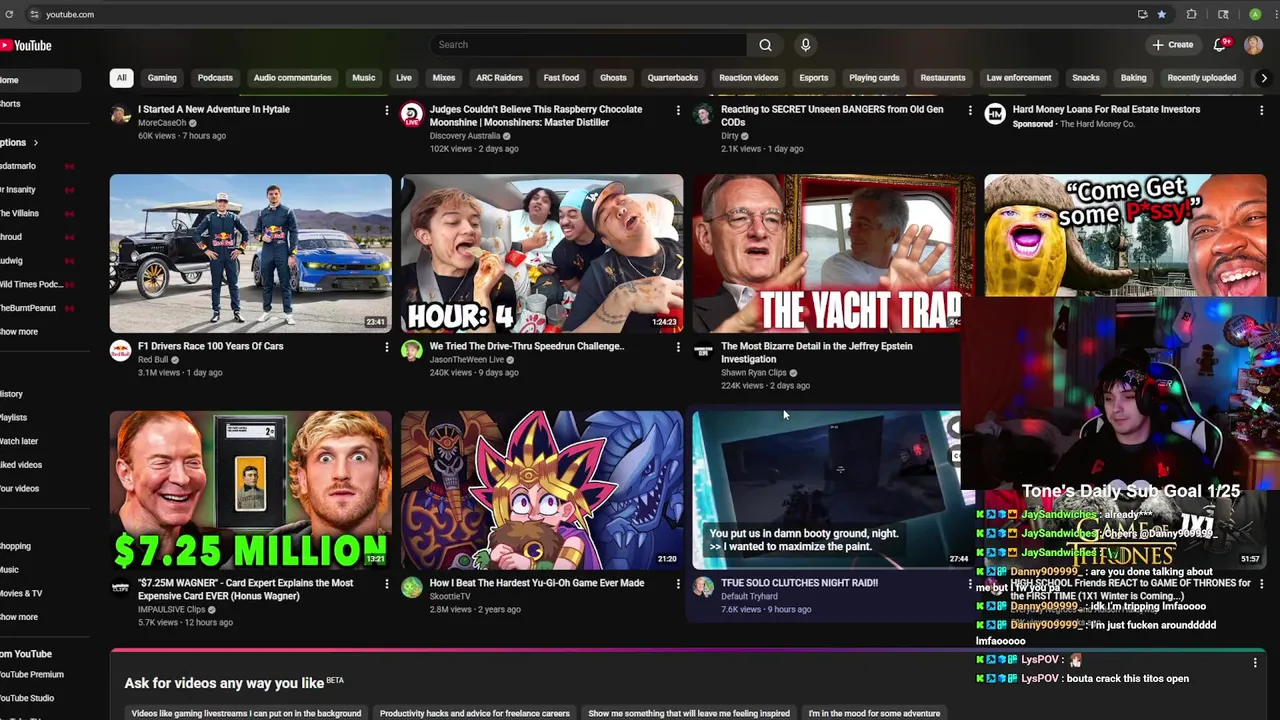Open options for Yu-Gi-Oh video

coord(678,584)
